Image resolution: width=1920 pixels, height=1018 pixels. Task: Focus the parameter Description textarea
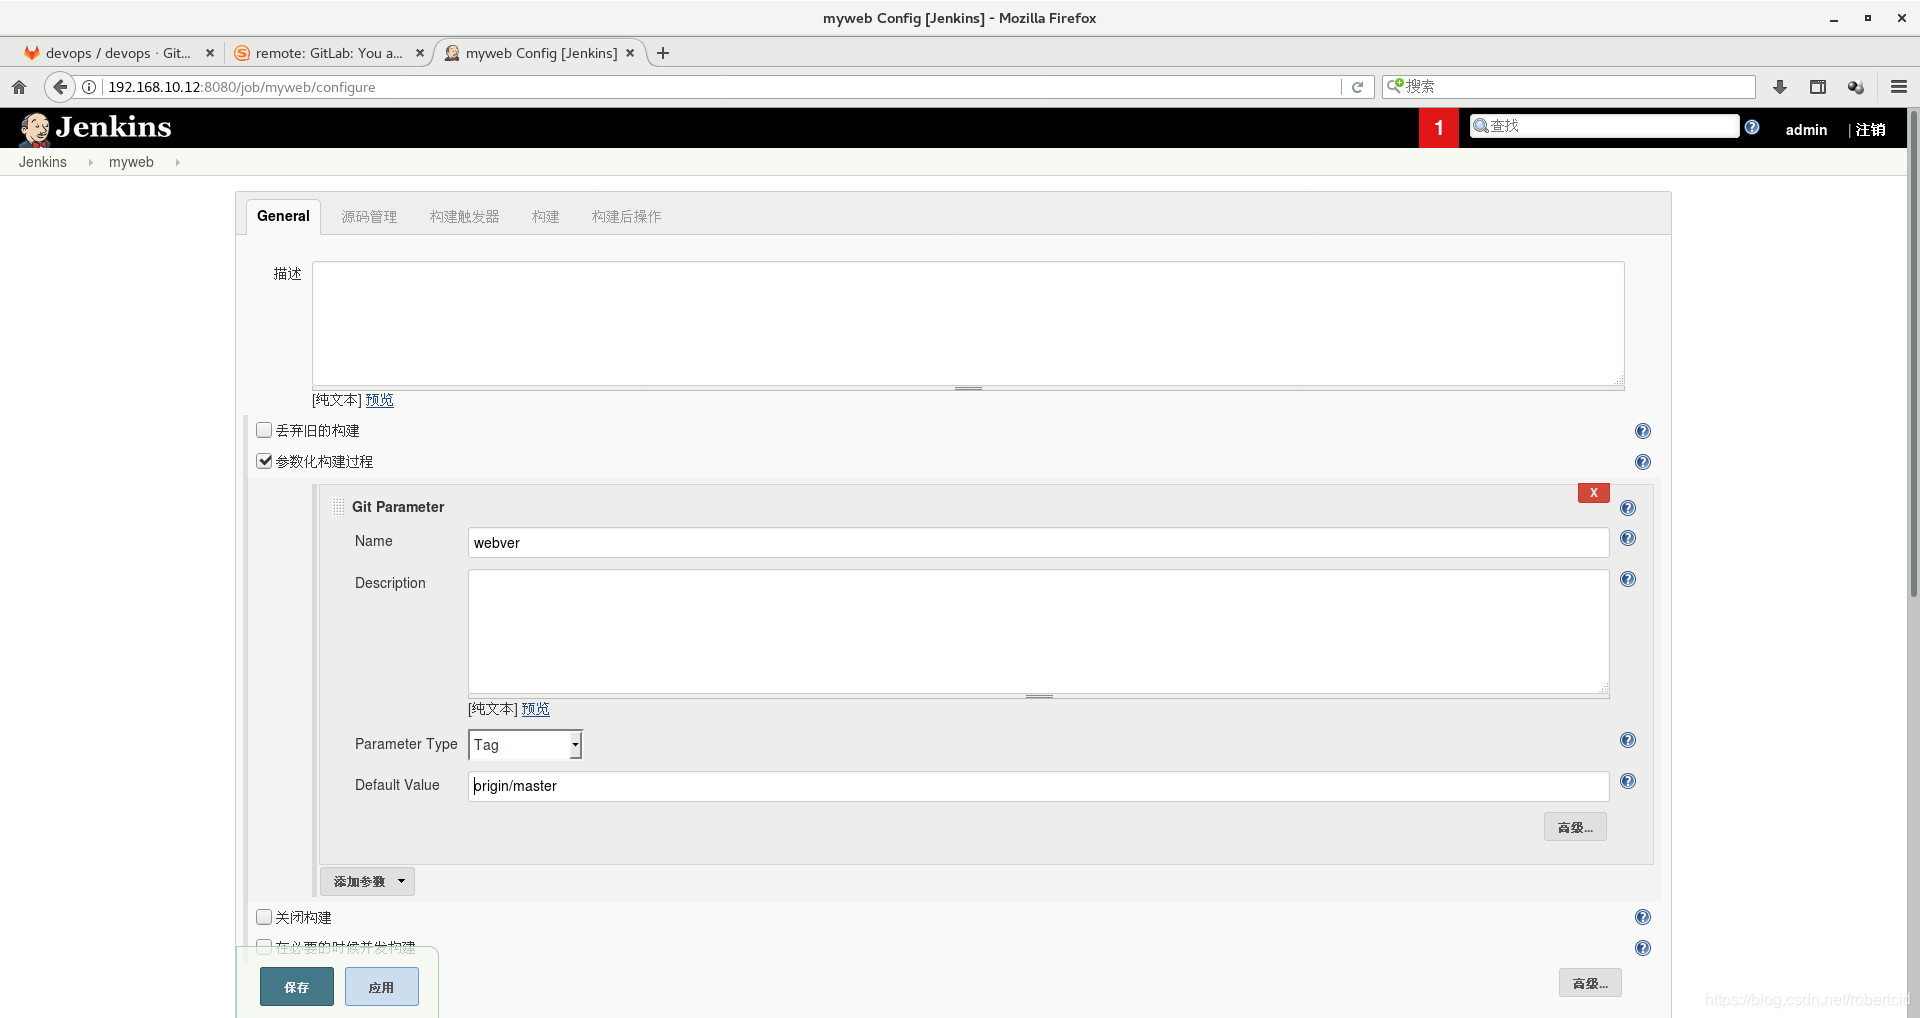pyautogui.click(x=1038, y=632)
